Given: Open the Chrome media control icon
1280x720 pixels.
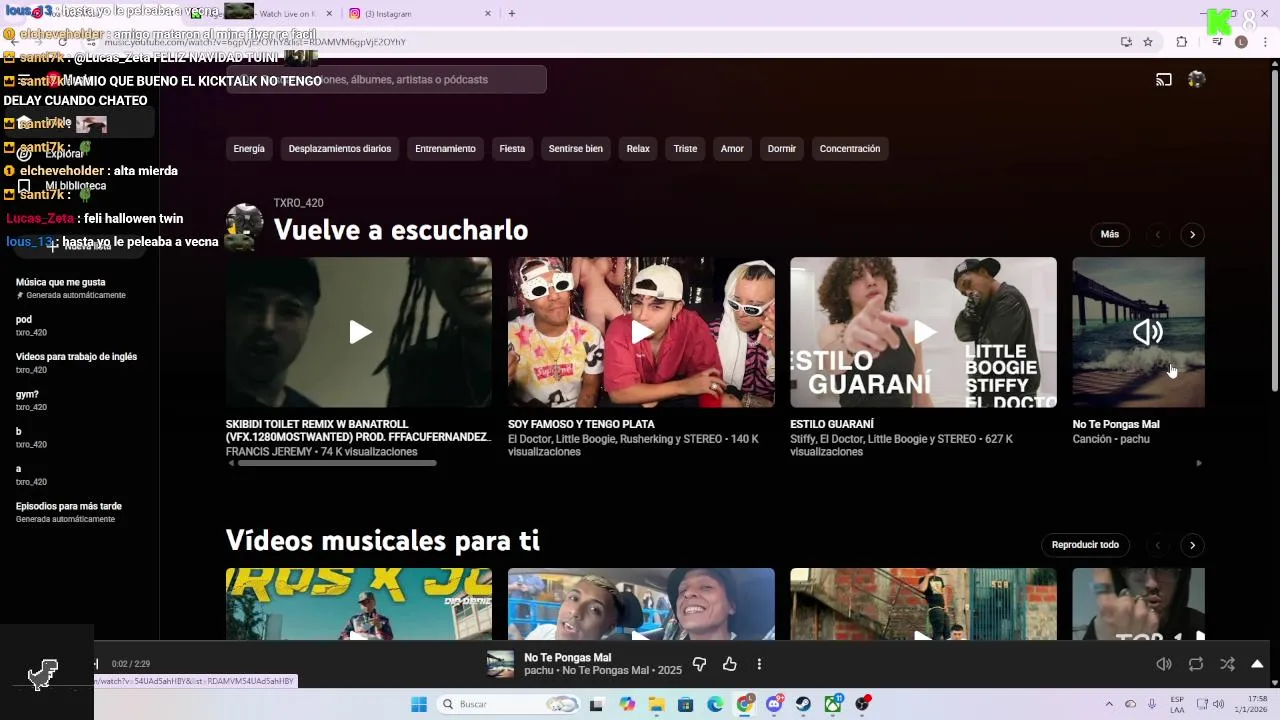Looking at the screenshot, I should point(1217,42).
